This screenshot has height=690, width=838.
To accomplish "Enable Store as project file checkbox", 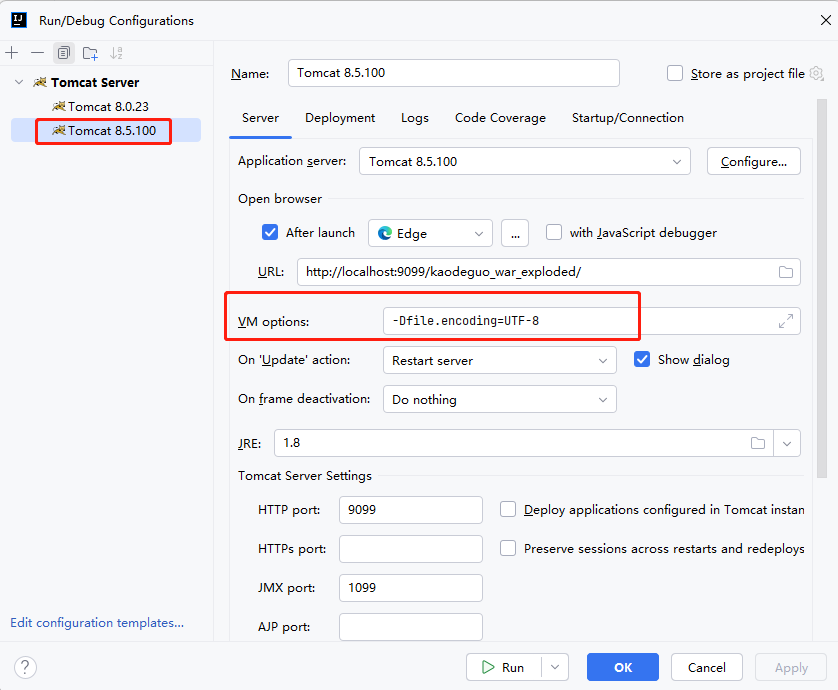I will click(675, 73).
